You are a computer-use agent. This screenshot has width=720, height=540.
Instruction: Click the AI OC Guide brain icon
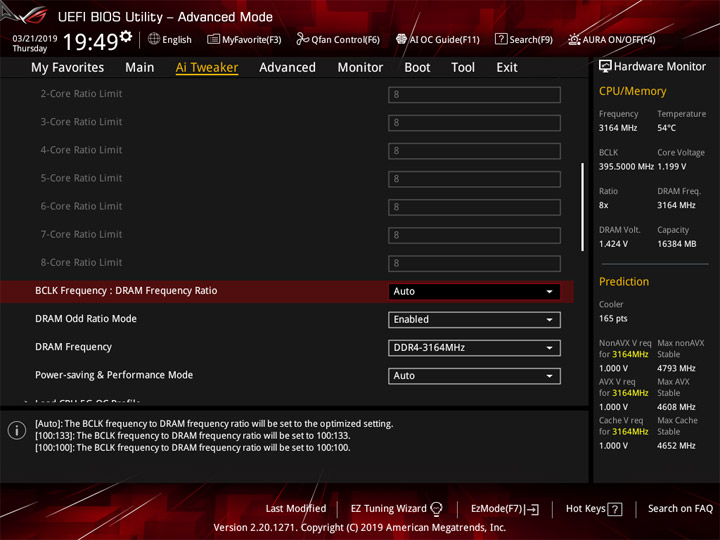pos(401,39)
